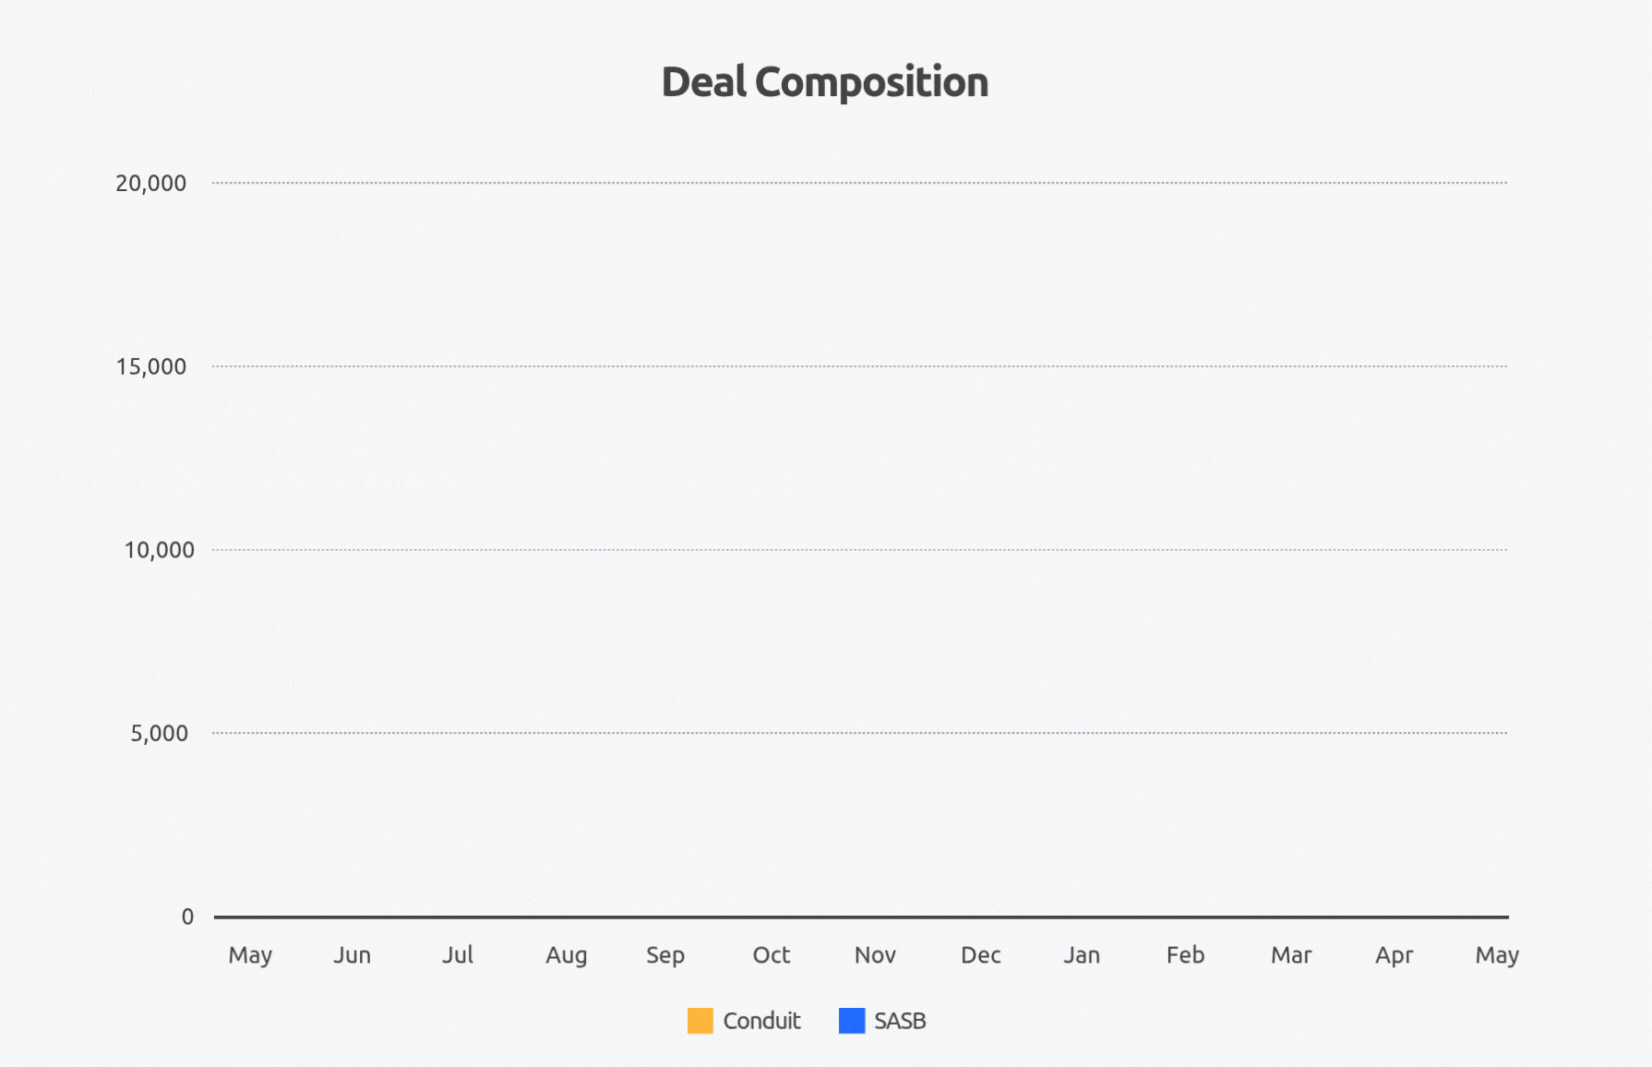Click the Aug x-axis label

[566, 956]
